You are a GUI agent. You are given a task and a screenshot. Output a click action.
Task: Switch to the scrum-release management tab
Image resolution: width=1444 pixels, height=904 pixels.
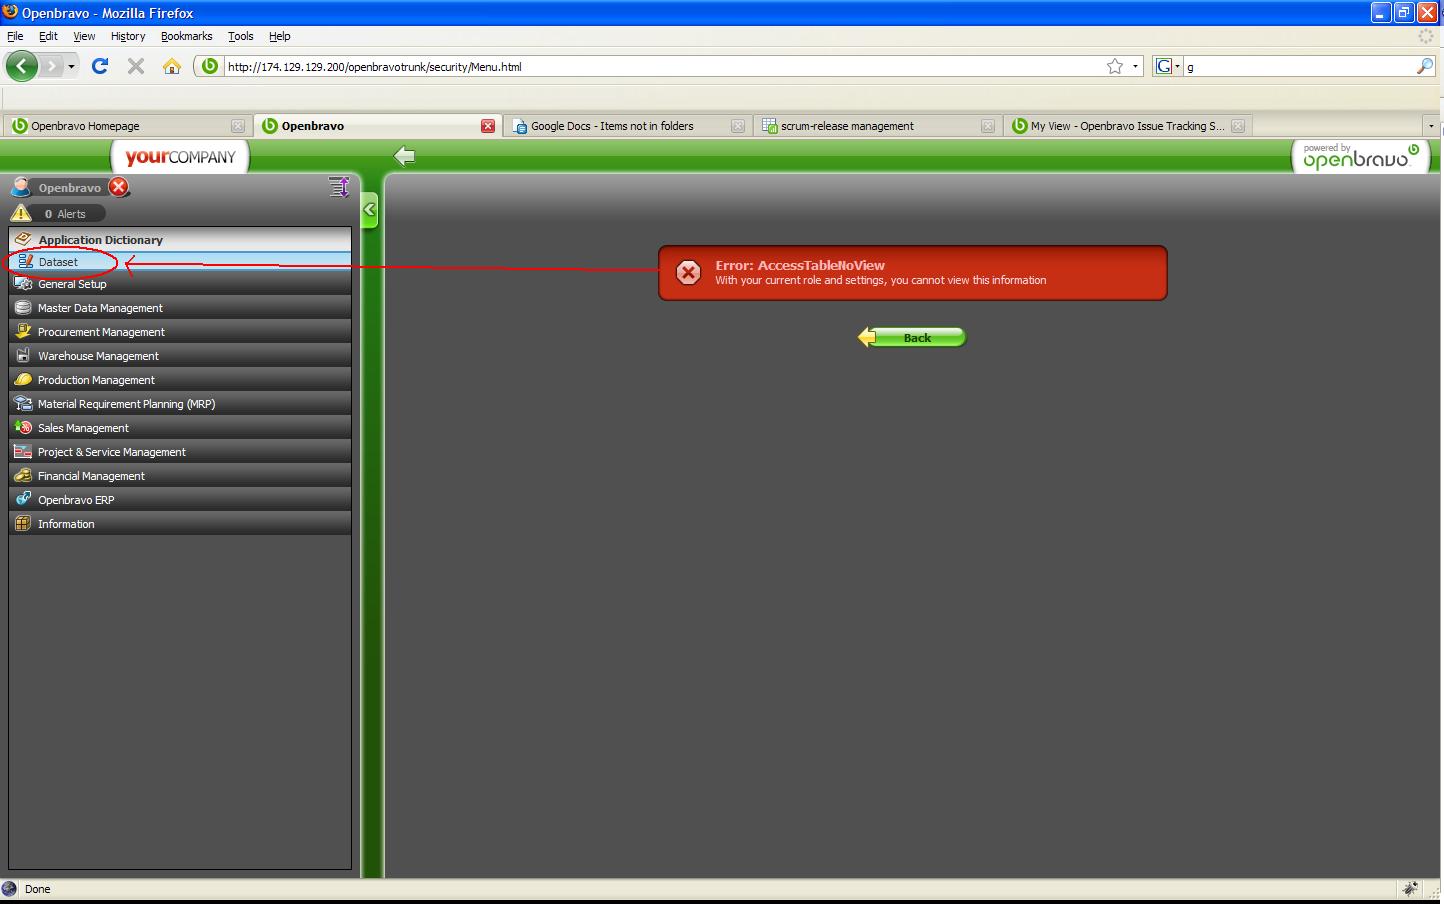coord(847,126)
